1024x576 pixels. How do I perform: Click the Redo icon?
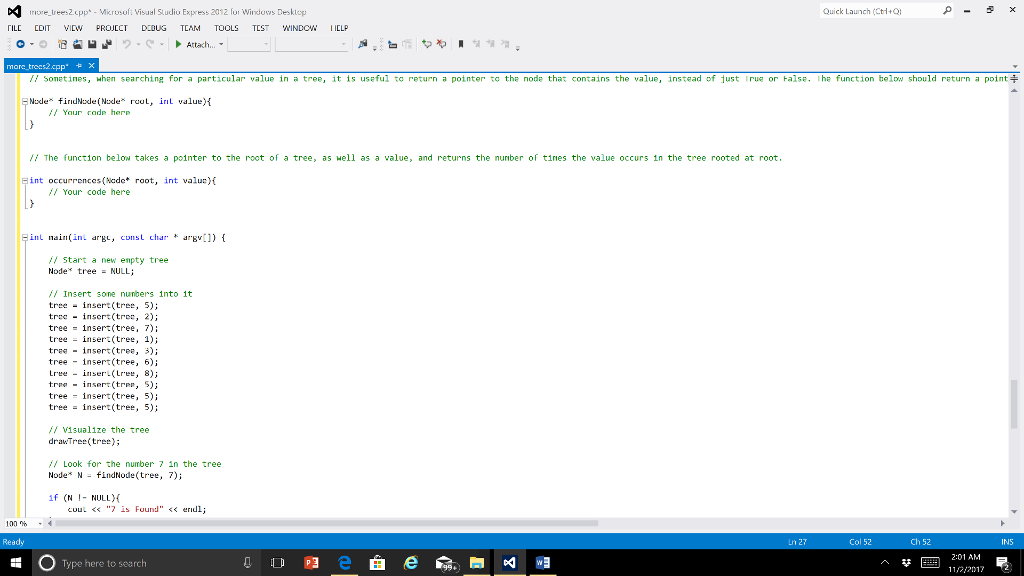[x=148, y=44]
